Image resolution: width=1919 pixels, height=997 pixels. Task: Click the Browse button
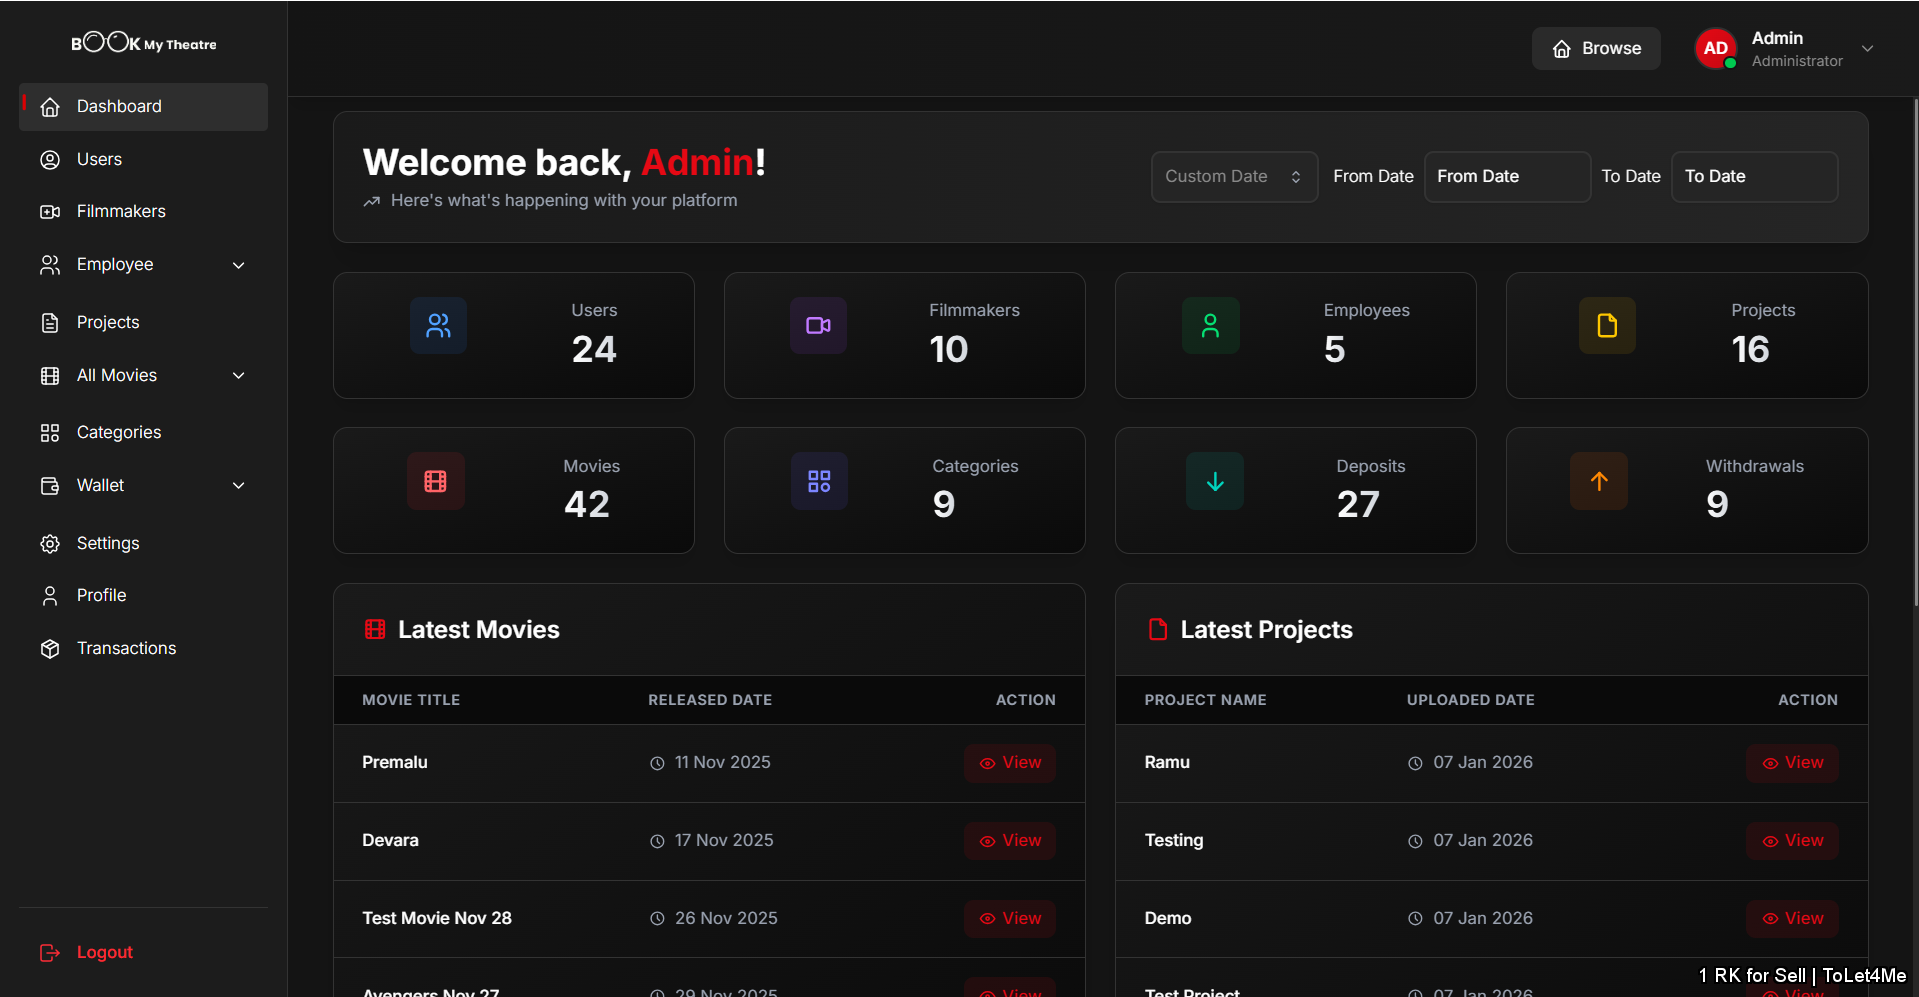pos(1596,49)
